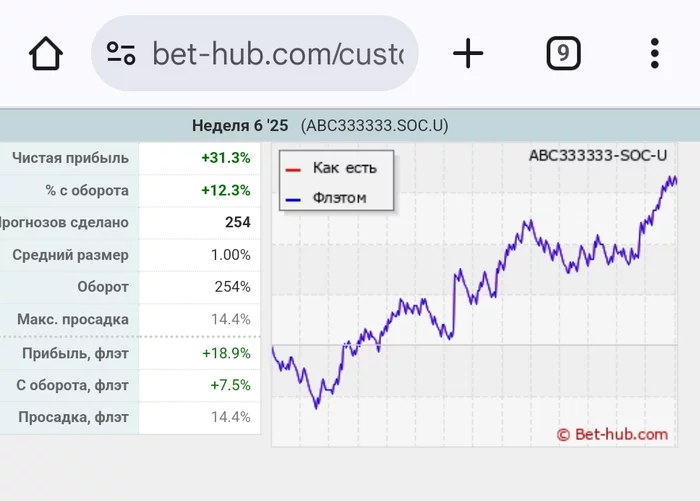700x501 pixels.
Task: Open the tab switcher showing 9 tabs
Action: pos(563,54)
